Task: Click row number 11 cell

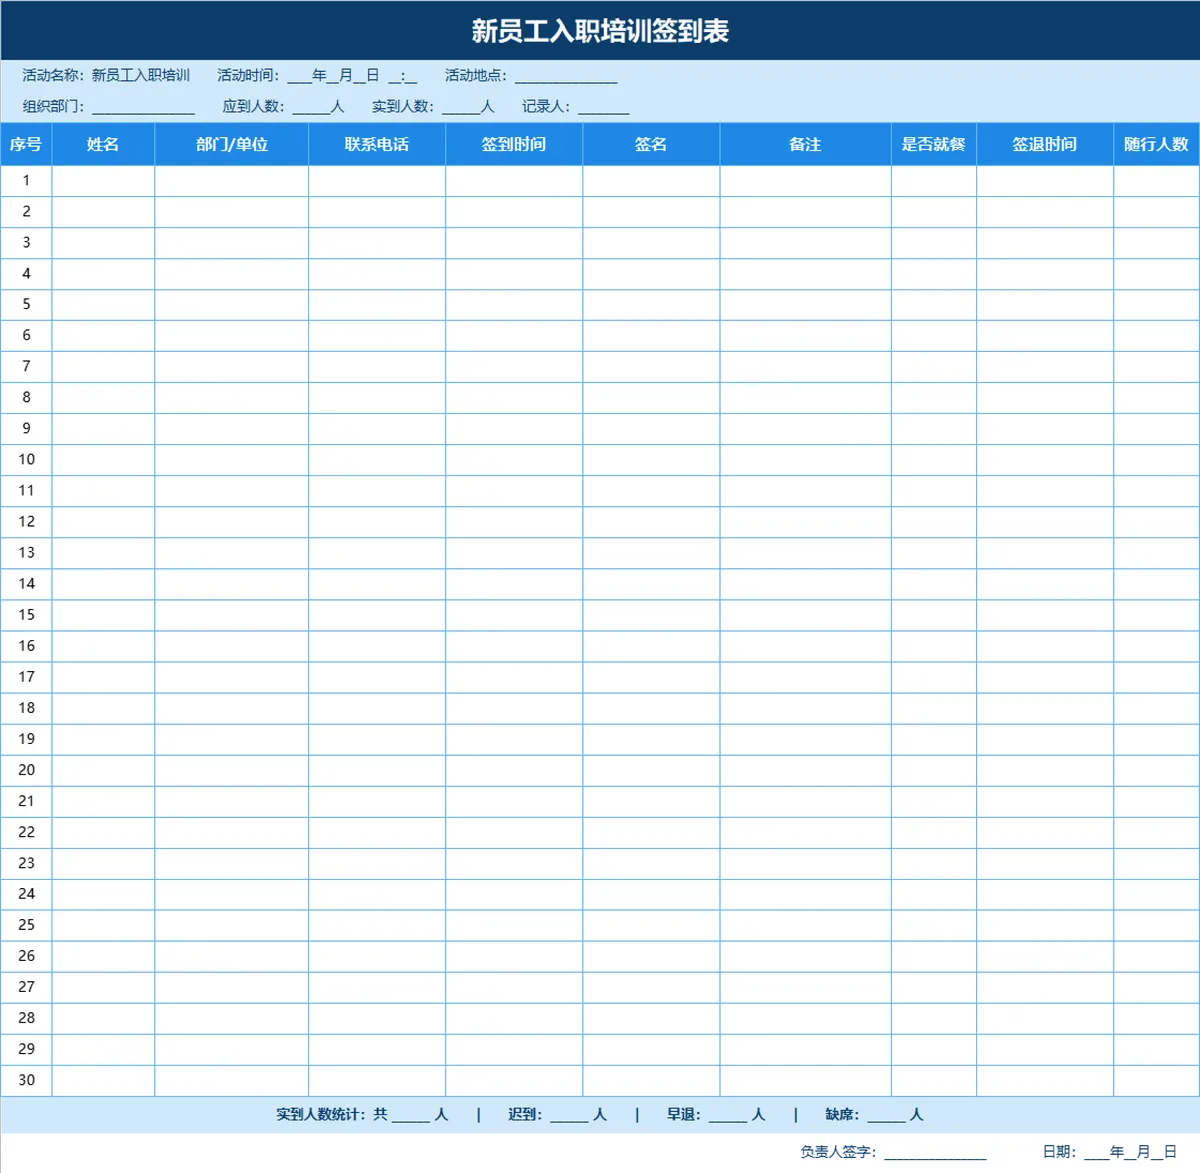Action: [26, 491]
